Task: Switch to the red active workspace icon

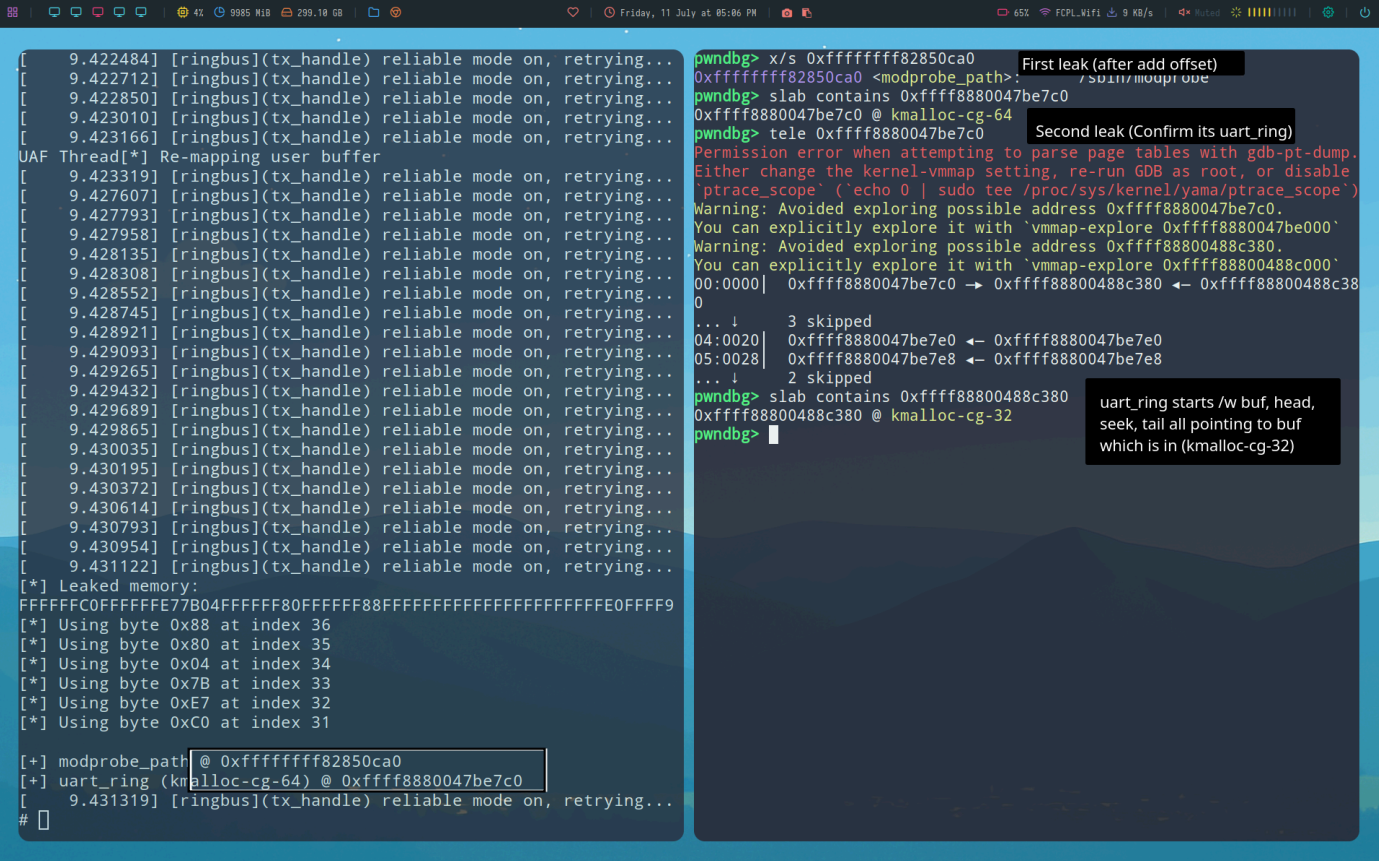Action: 98,13
